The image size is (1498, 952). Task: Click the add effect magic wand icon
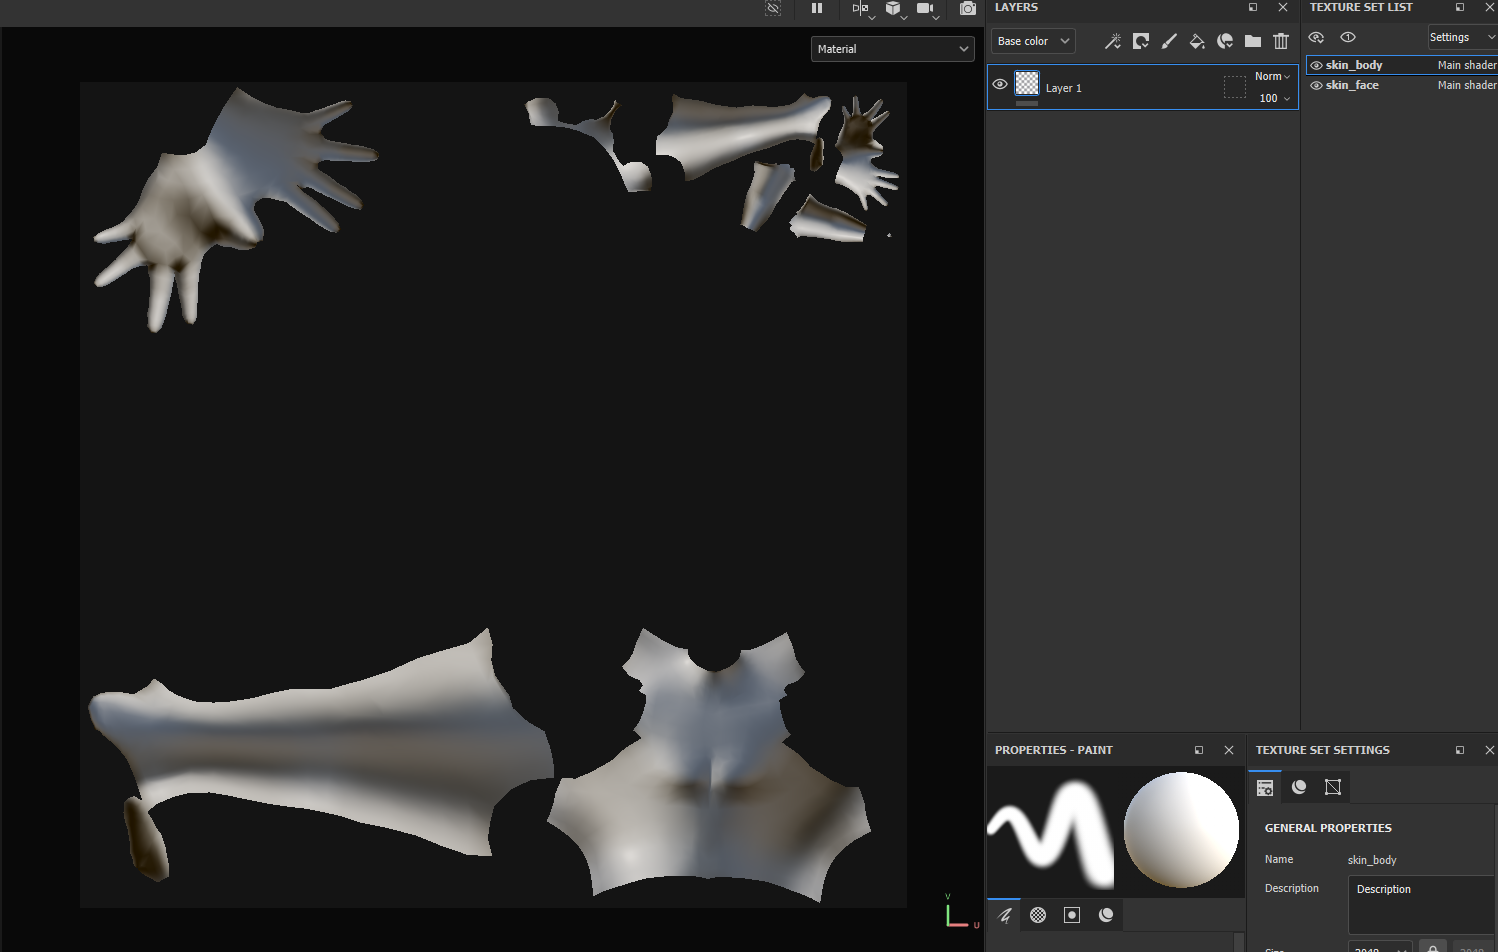[x=1112, y=41]
